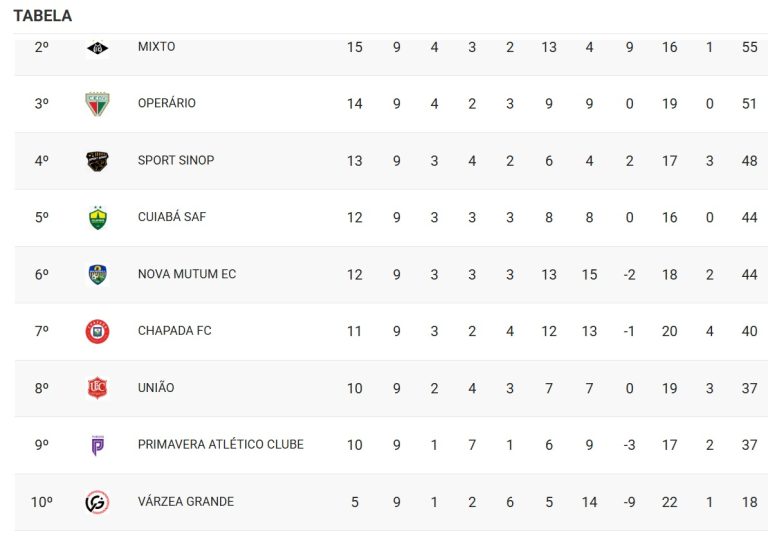
Task: Open the OPERÁRIO team link
Action: click(167, 103)
